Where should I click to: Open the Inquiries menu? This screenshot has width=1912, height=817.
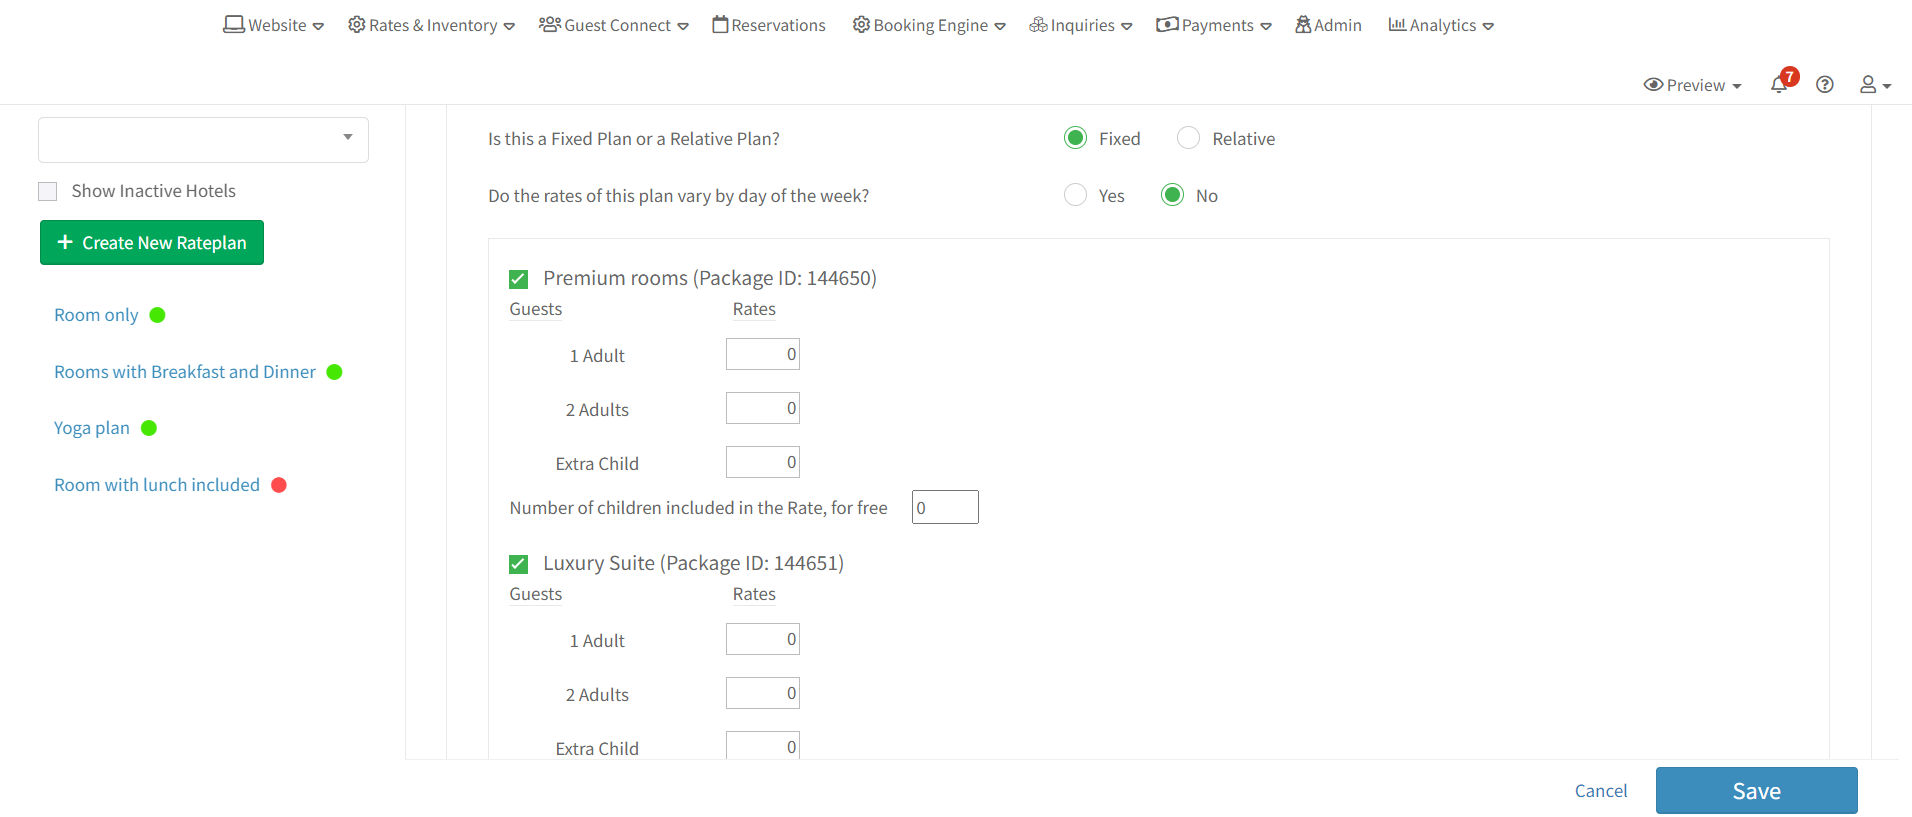coord(1080,25)
